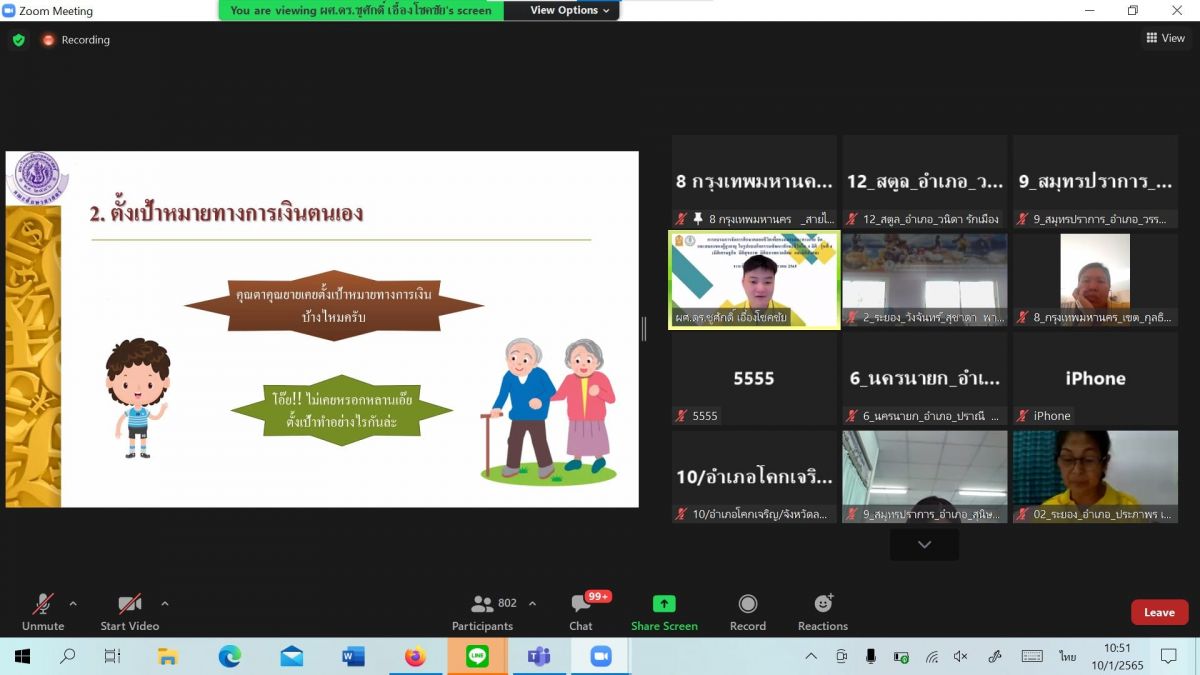Expand the caret next to Participants
The width and height of the screenshot is (1200, 675).
click(x=532, y=603)
